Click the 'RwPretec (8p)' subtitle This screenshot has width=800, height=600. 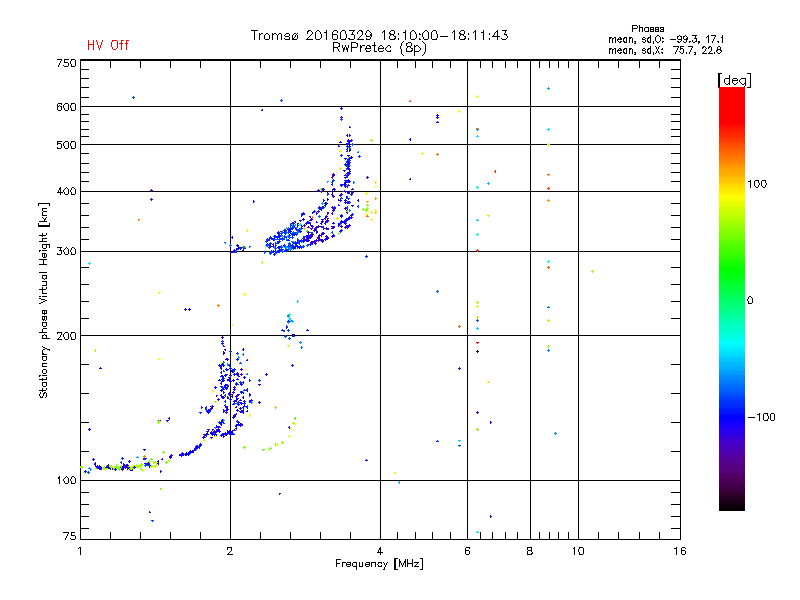[379, 48]
